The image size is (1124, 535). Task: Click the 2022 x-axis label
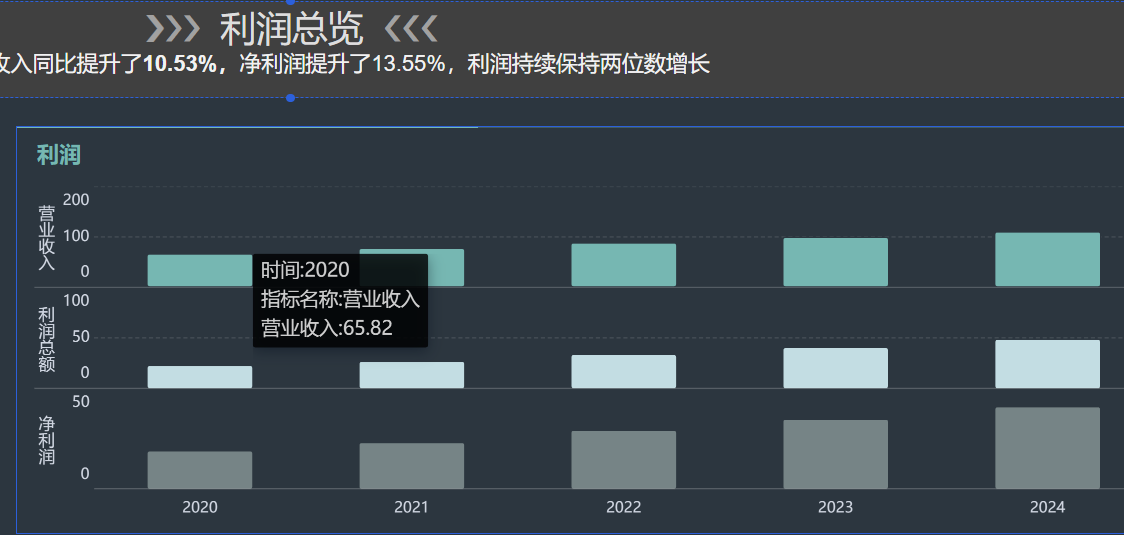(624, 507)
